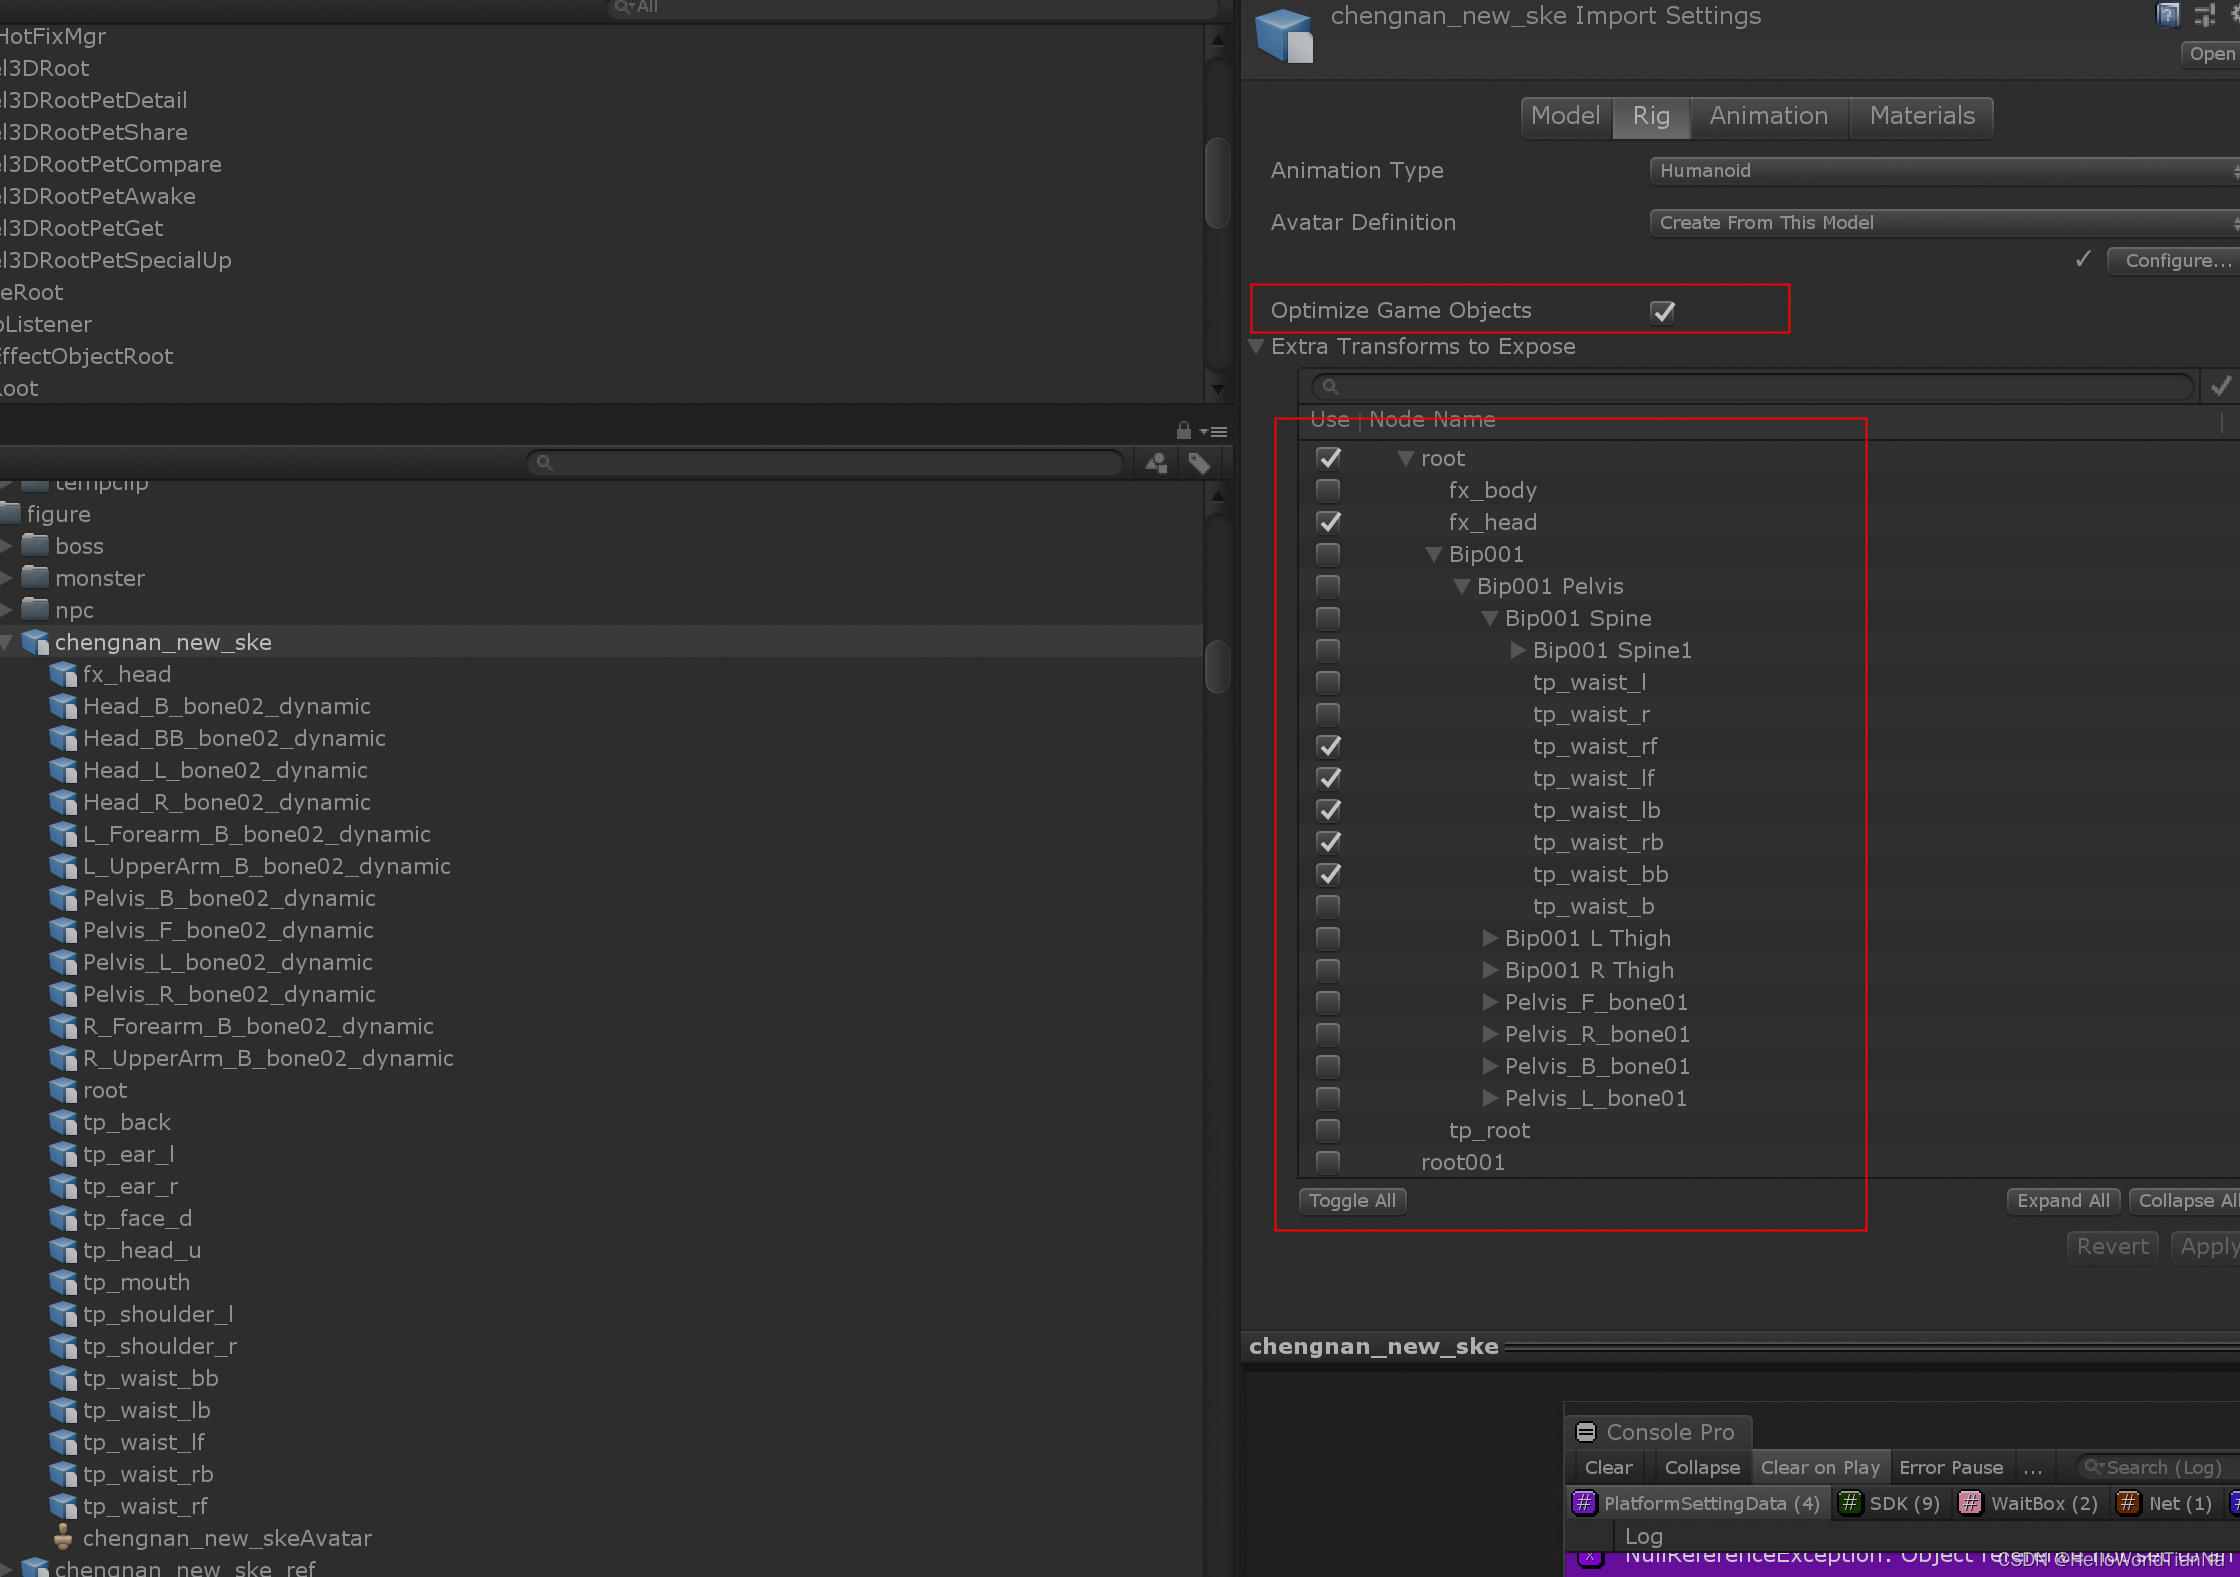Click the lock icon above the Project panel

(1183, 430)
